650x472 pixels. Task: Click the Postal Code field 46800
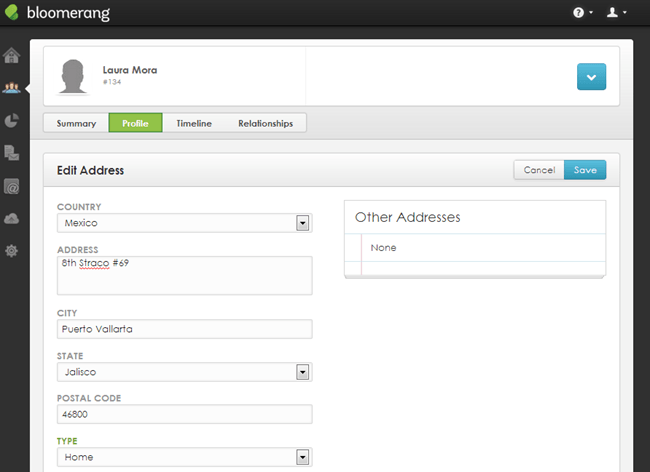[x=185, y=414]
